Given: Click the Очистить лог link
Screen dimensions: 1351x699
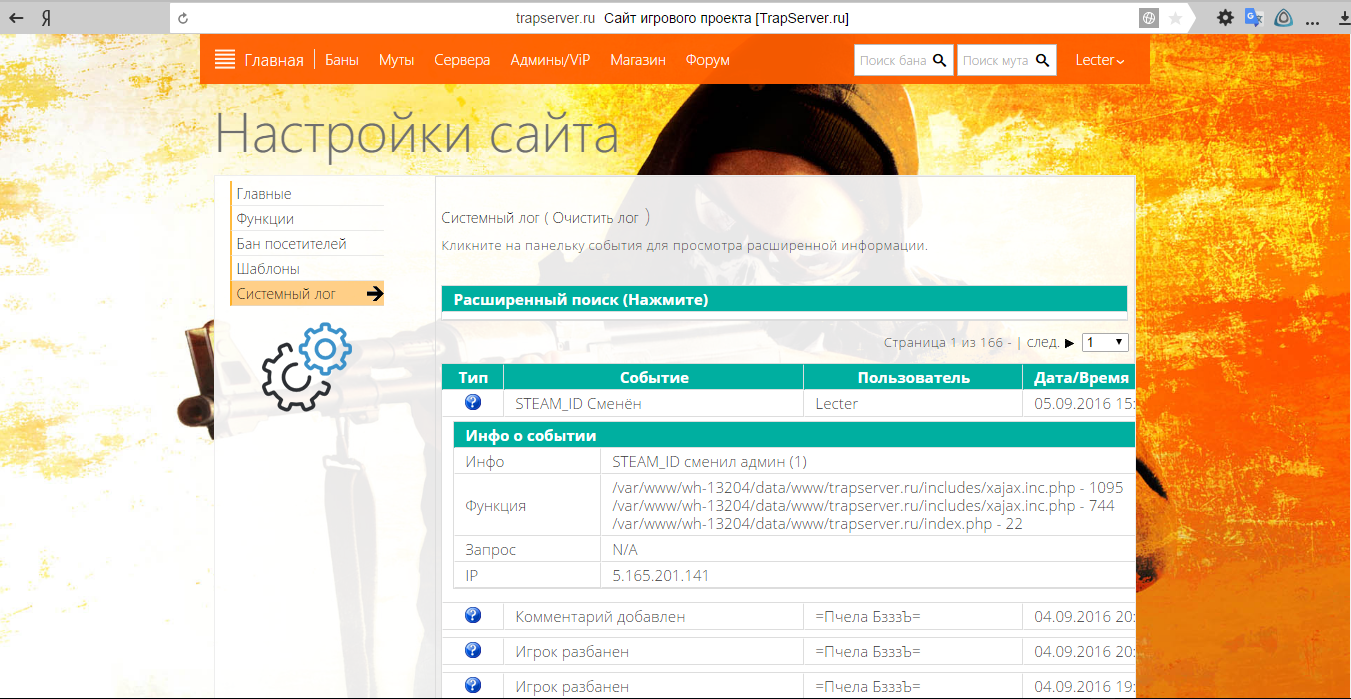Looking at the screenshot, I should point(595,217).
